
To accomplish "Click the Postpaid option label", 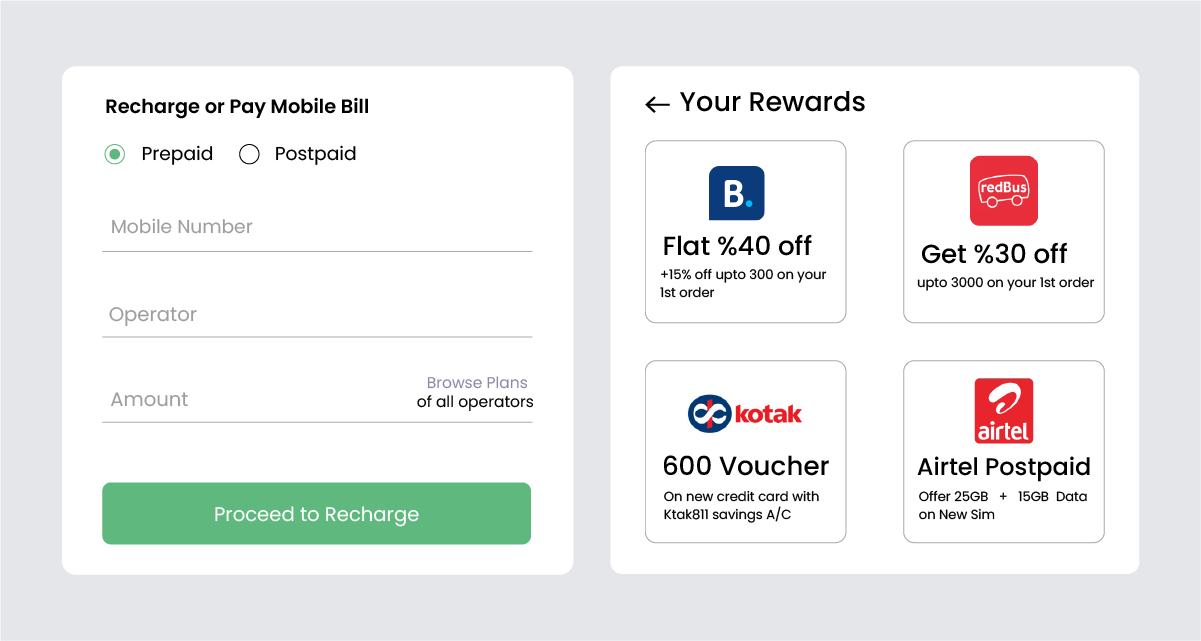I will [315, 154].
